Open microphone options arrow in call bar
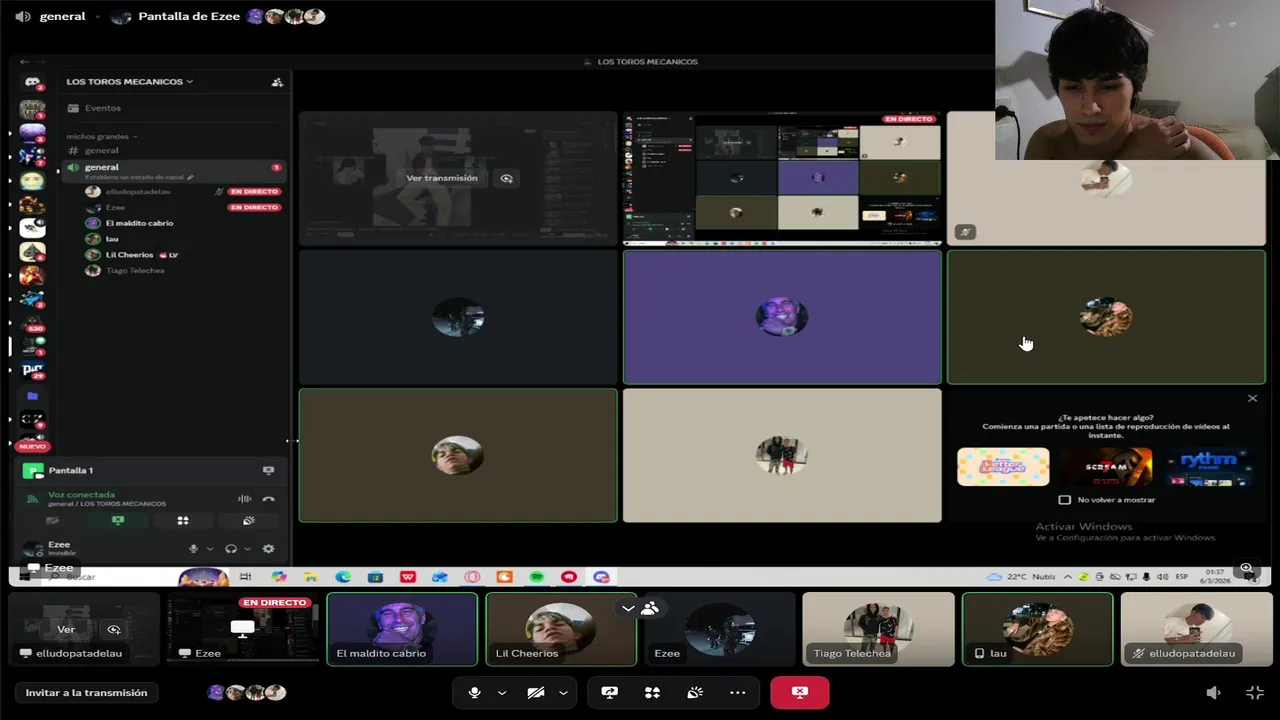The height and width of the screenshot is (720, 1280). (x=502, y=692)
